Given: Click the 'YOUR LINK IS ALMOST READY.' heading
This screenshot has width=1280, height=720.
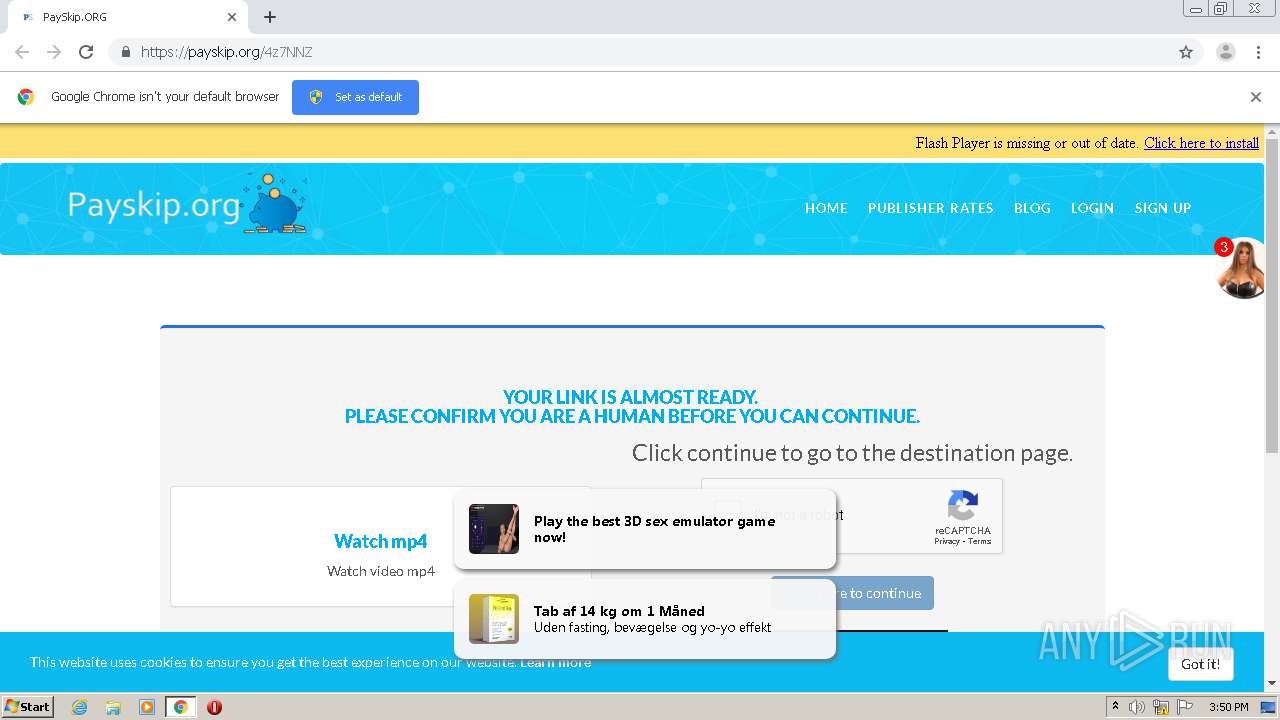Looking at the screenshot, I should coord(630,397).
